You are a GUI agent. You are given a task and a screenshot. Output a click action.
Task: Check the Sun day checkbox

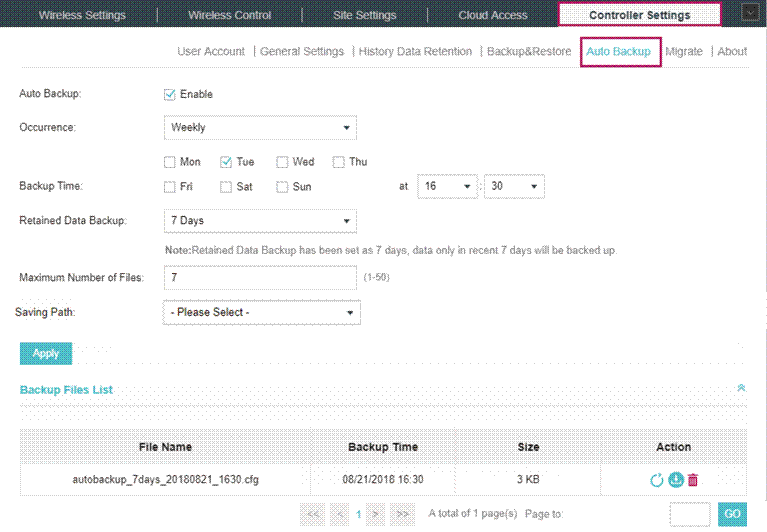click(x=282, y=187)
